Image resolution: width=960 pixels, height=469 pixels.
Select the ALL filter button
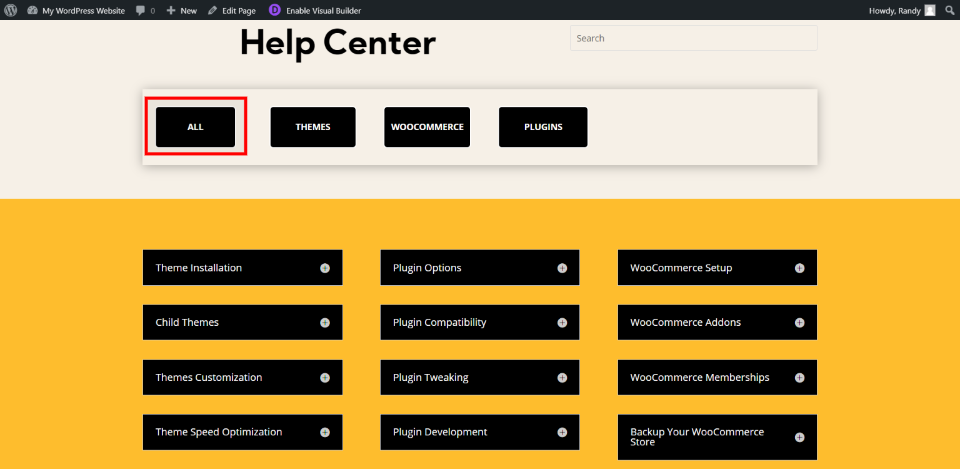pos(195,127)
